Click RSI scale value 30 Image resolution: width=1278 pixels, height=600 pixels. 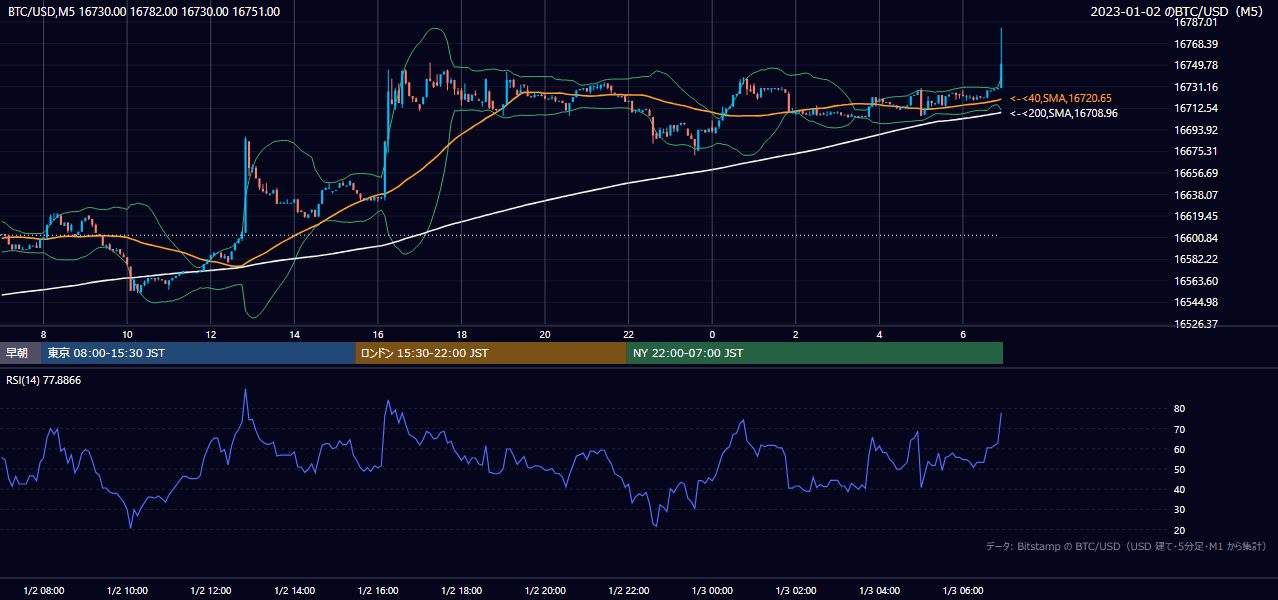(x=1180, y=510)
